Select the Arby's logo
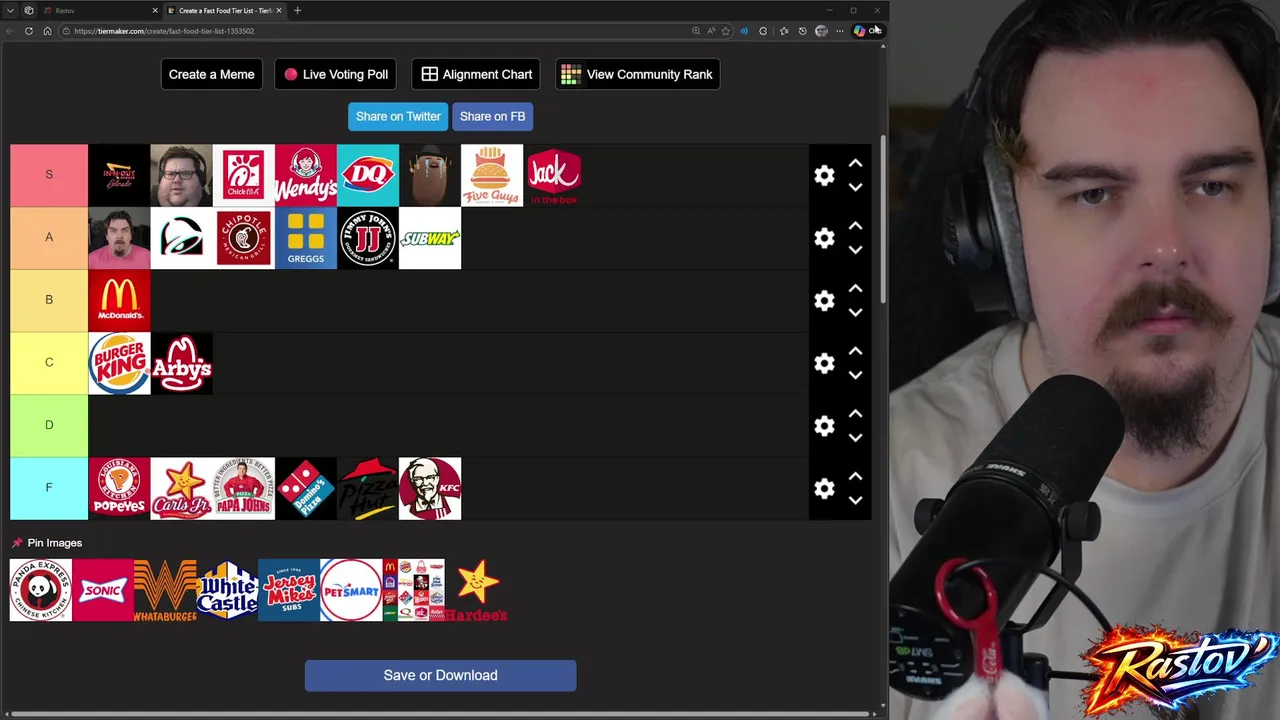Image resolution: width=1280 pixels, height=720 pixels. pyautogui.click(x=182, y=363)
